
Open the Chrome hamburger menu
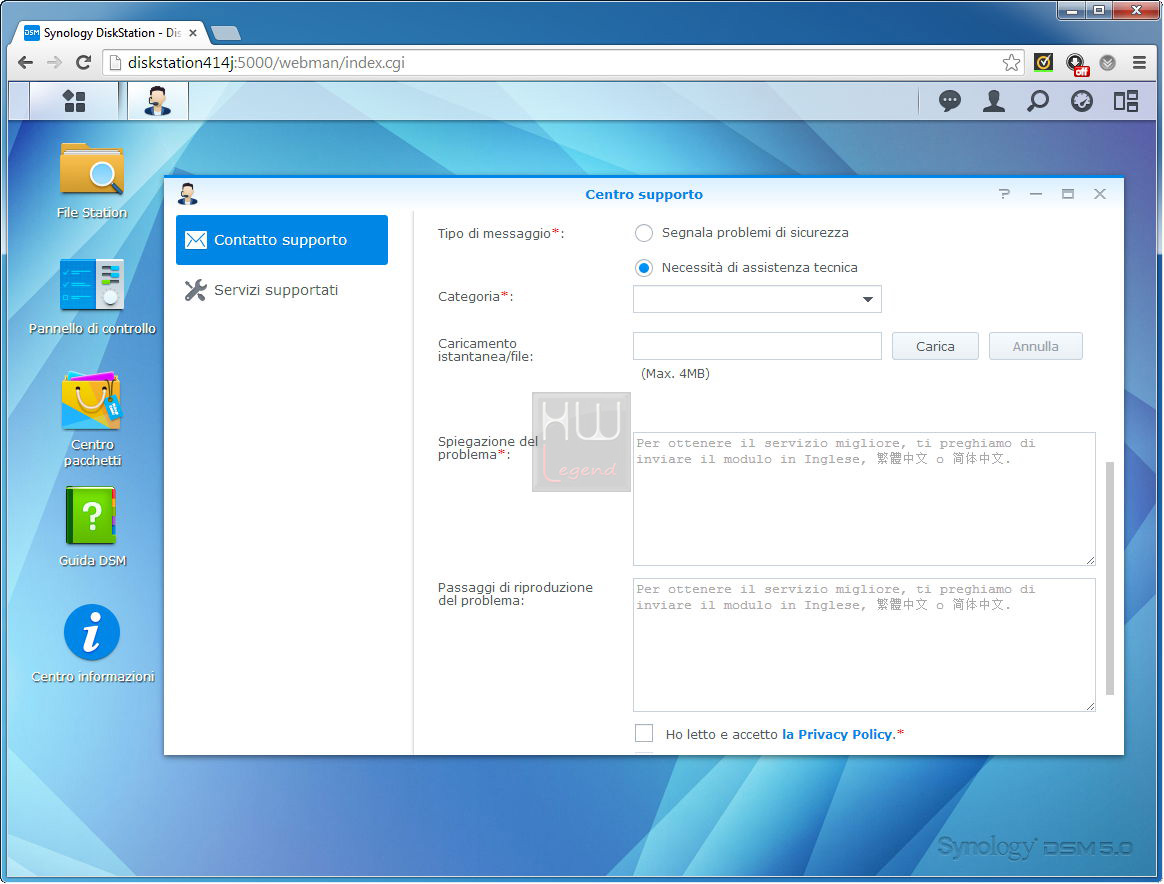click(1140, 62)
